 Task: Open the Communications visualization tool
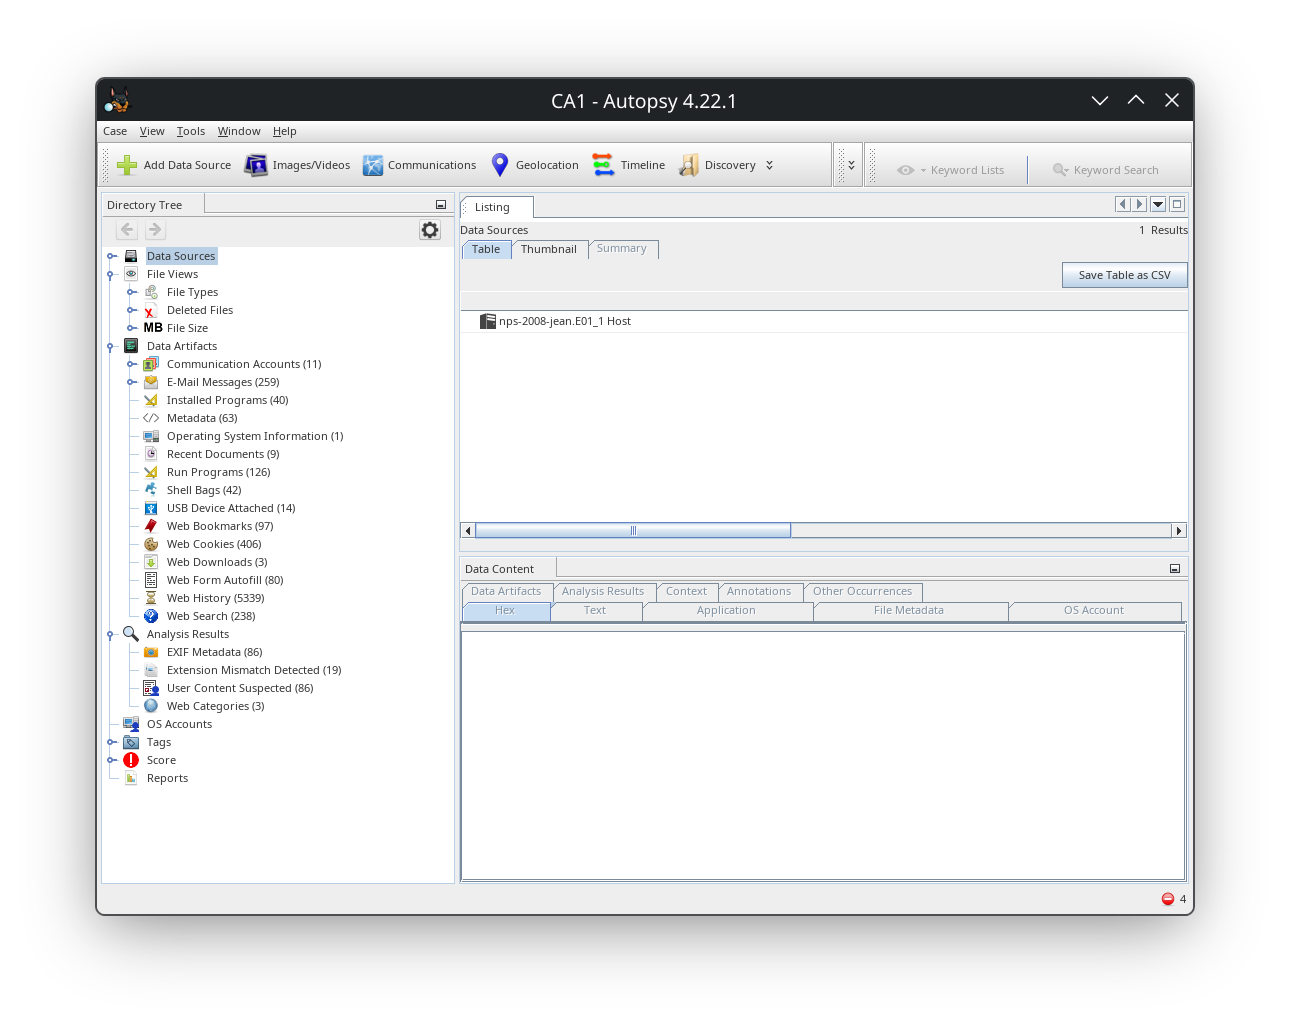coord(419,164)
